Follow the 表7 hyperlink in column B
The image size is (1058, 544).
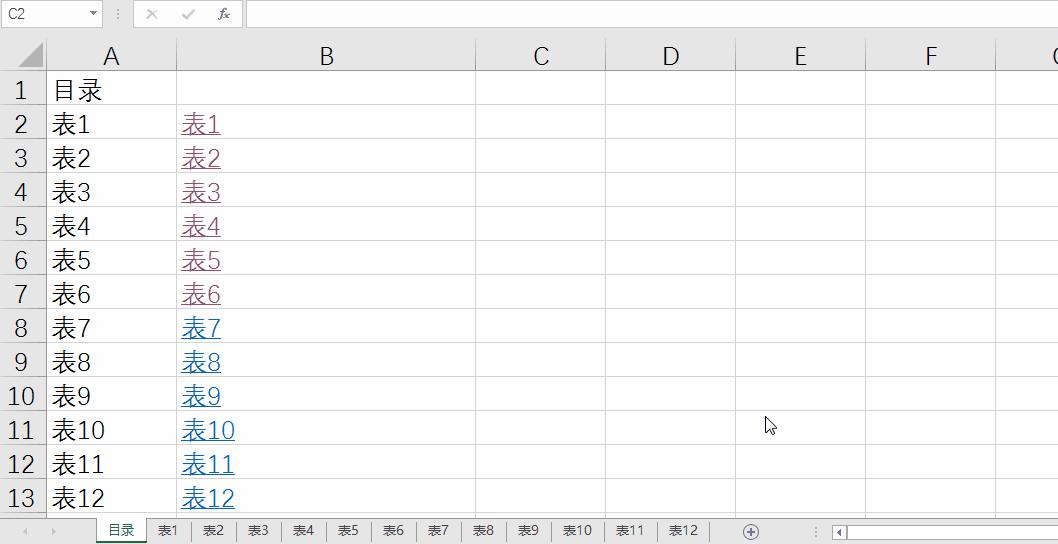pyautogui.click(x=201, y=328)
